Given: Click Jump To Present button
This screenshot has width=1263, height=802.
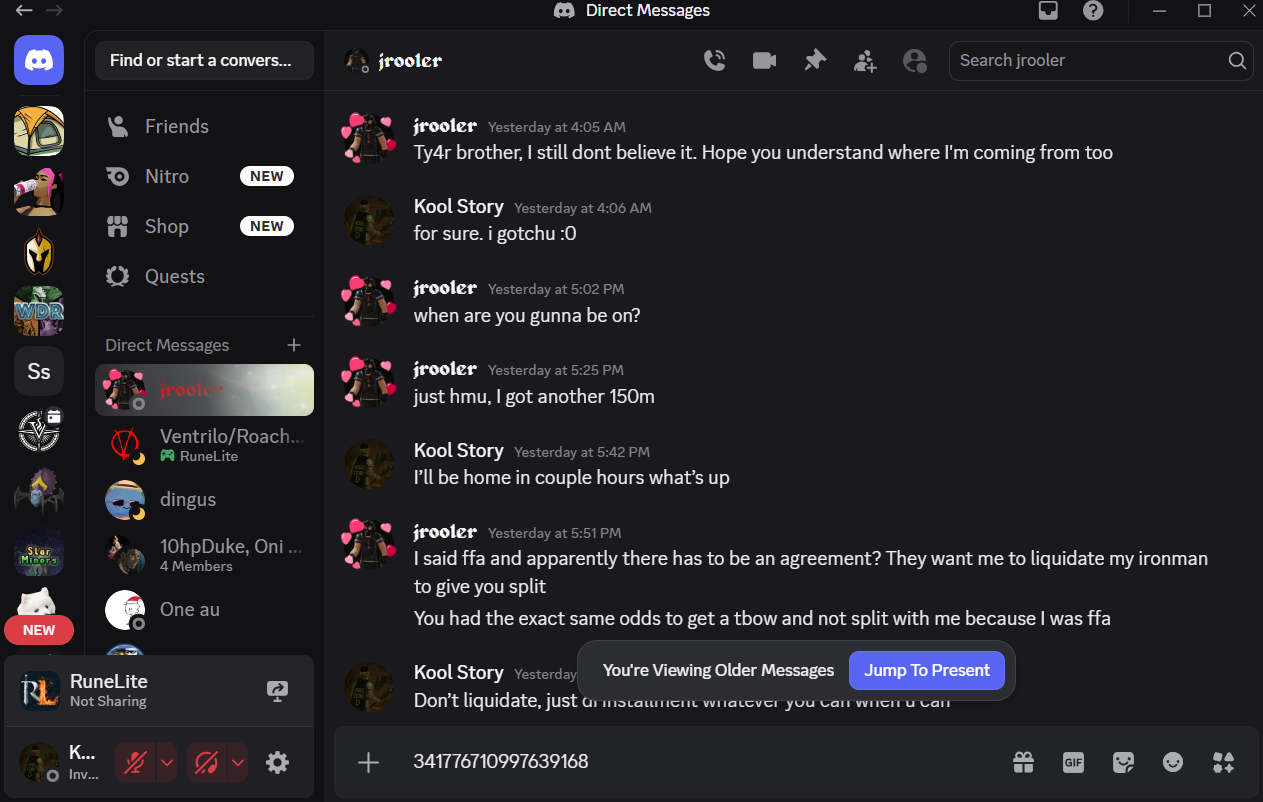Looking at the screenshot, I should (927, 670).
